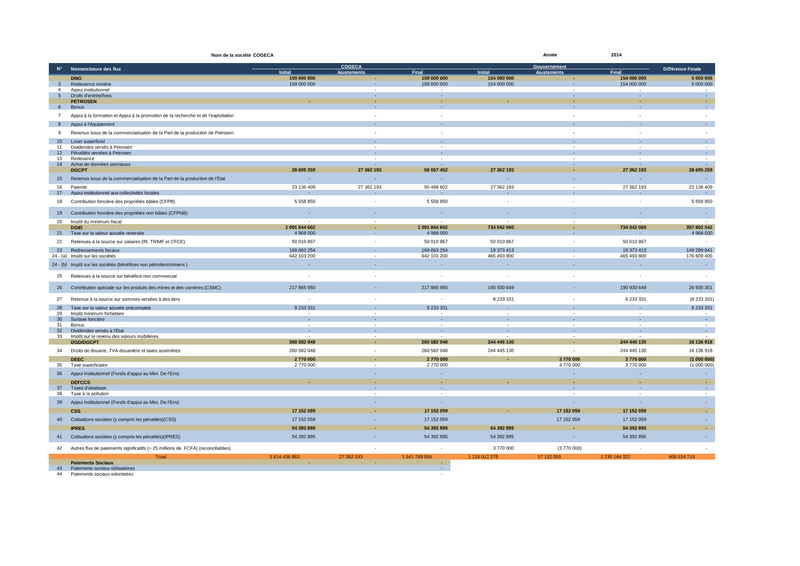Click the Nom de la société COGECA title

click(242, 55)
